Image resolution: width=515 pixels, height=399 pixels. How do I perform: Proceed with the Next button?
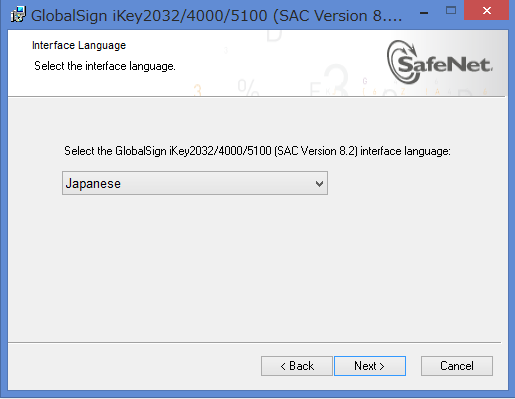[x=370, y=366]
